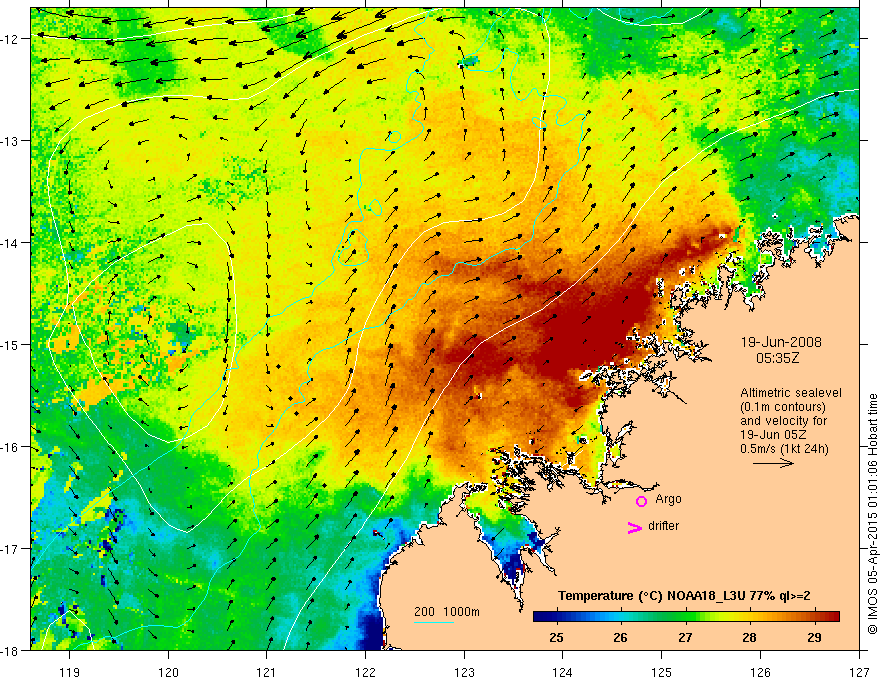Click the temperature color bar
880x680 pixels.
pos(686,617)
